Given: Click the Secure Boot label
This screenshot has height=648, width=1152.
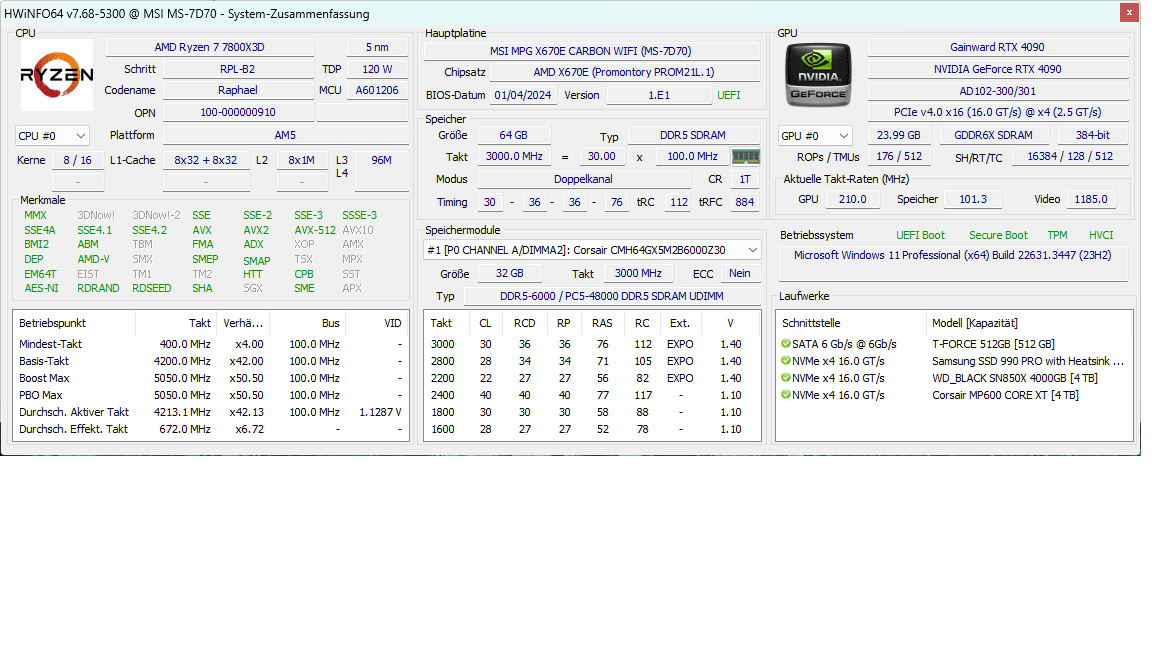Looking at the screenshot, I should point(998,235).
